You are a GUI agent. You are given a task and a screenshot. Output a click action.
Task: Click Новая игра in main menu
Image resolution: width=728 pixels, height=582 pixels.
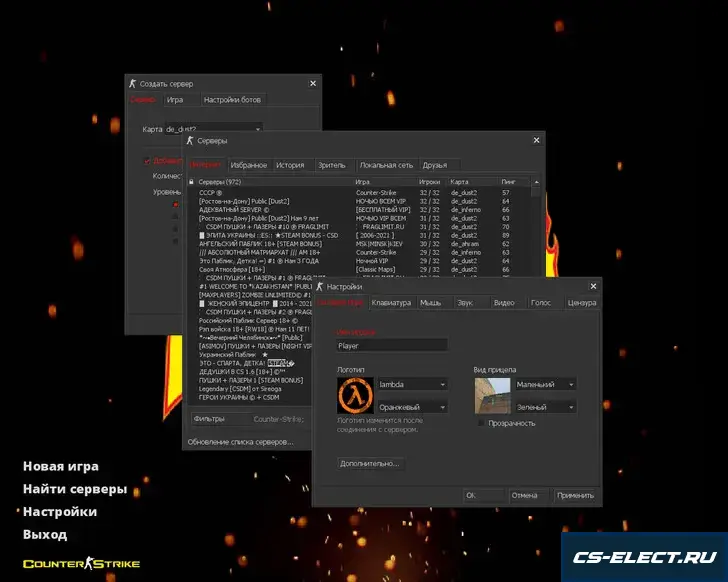point(61,466)
